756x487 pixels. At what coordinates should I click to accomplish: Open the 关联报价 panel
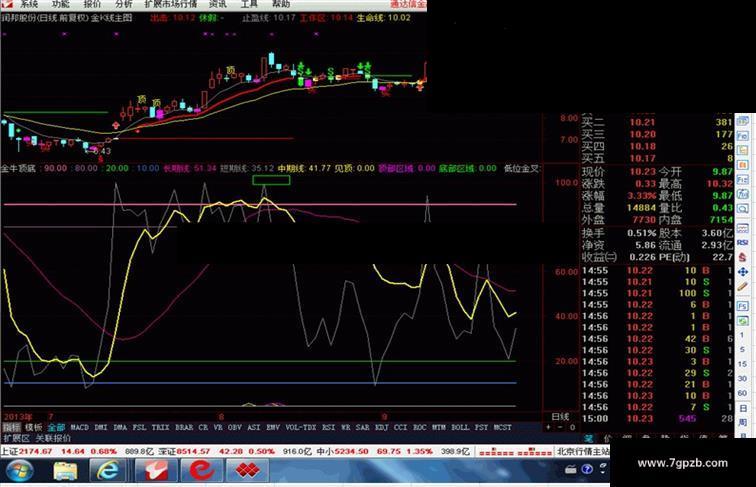click(53, 438)
